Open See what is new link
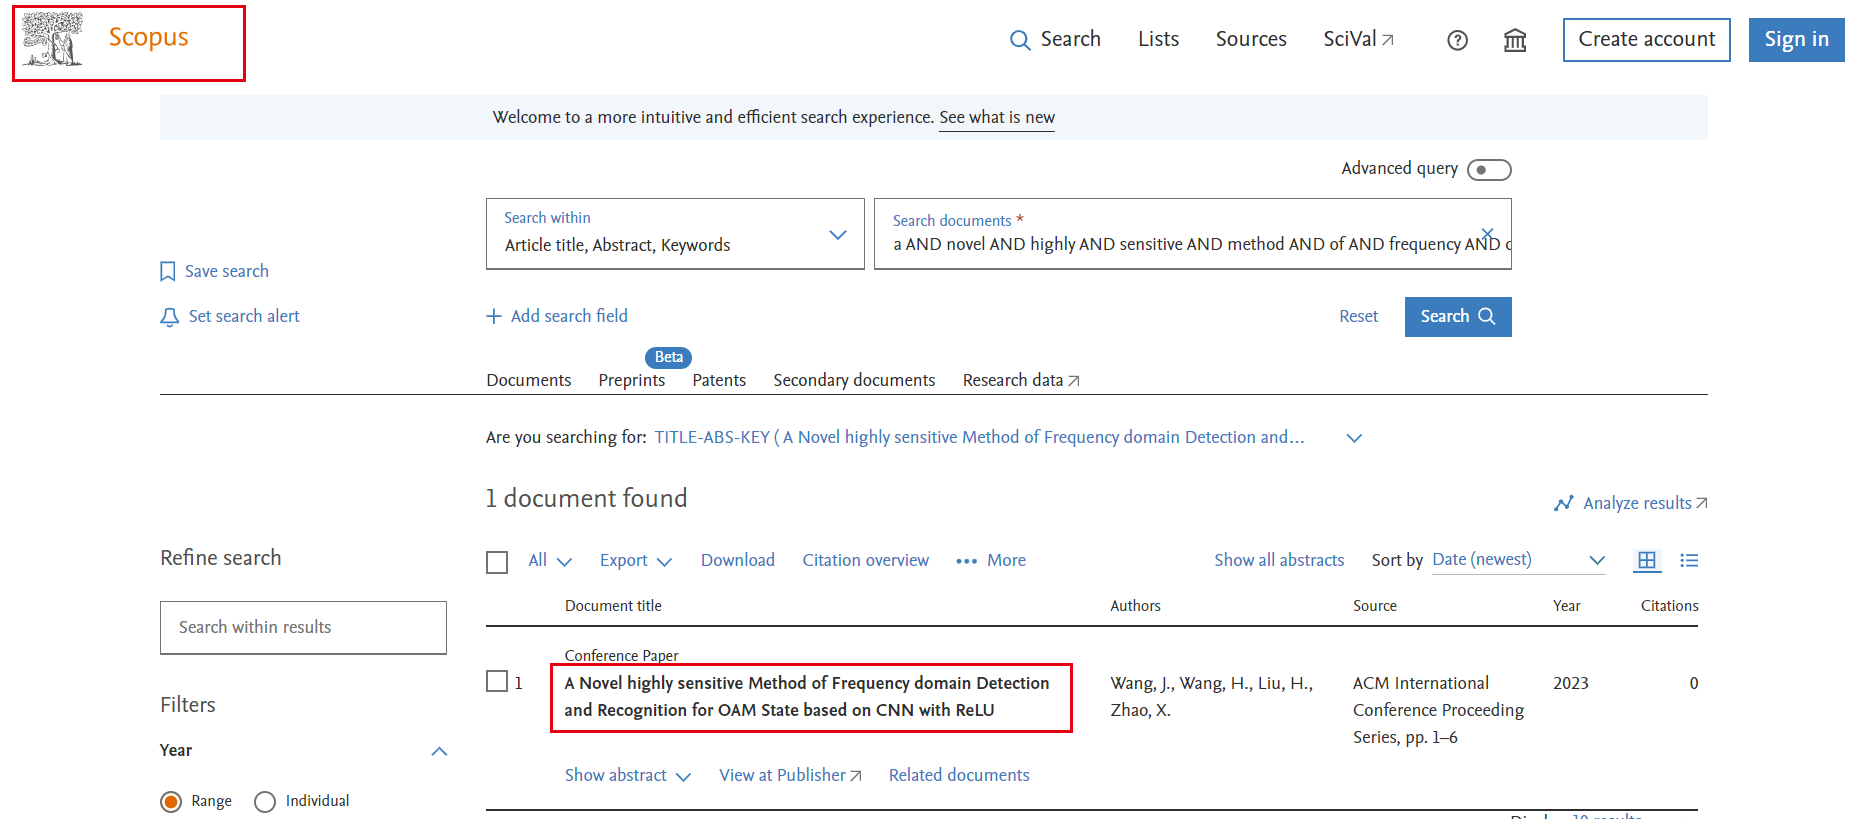1872x819 pixels. pos(997,117)
